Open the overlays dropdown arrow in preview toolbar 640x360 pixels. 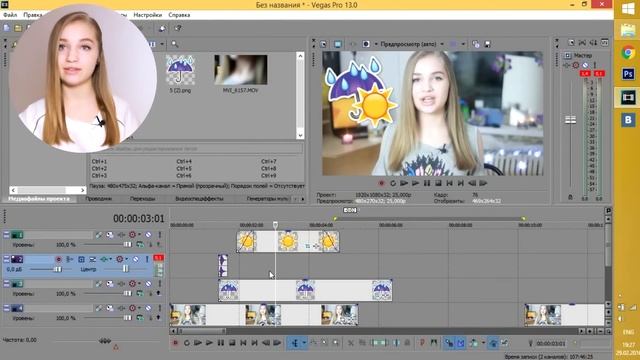pos(463,44)
